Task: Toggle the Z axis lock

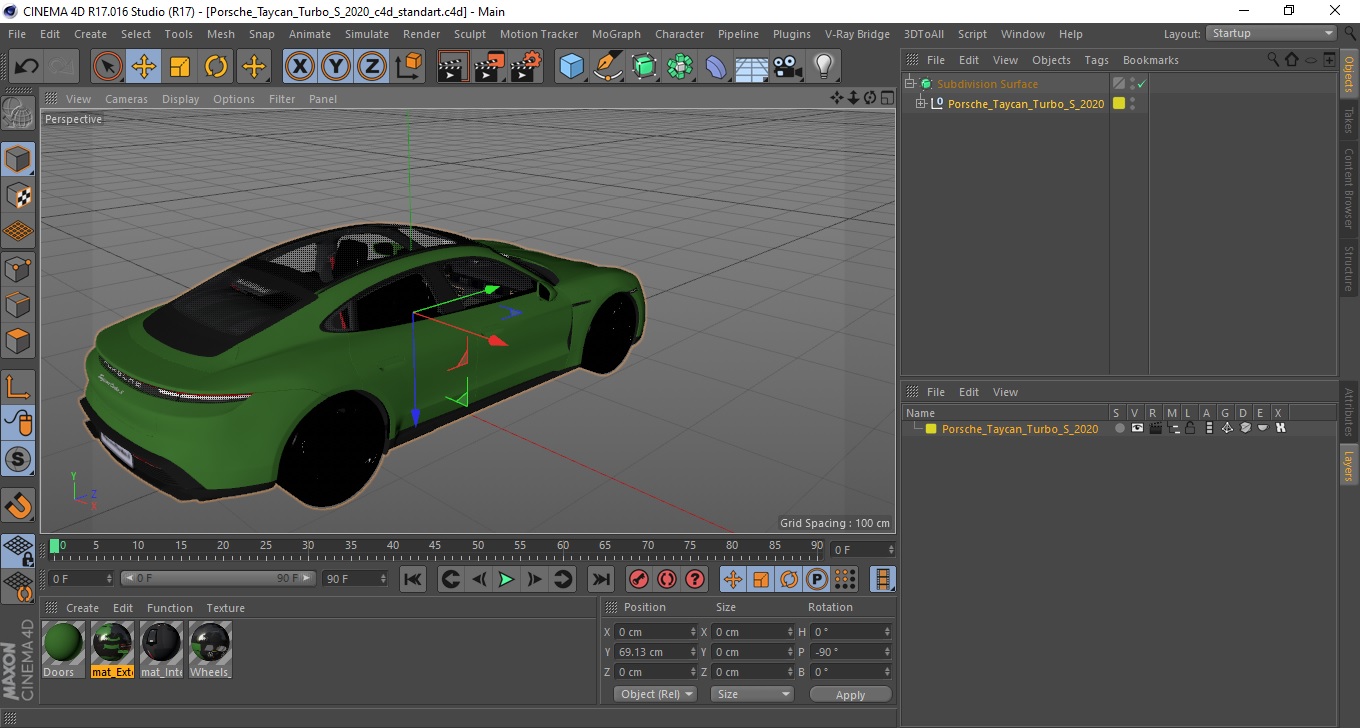Action: [372, 67]
